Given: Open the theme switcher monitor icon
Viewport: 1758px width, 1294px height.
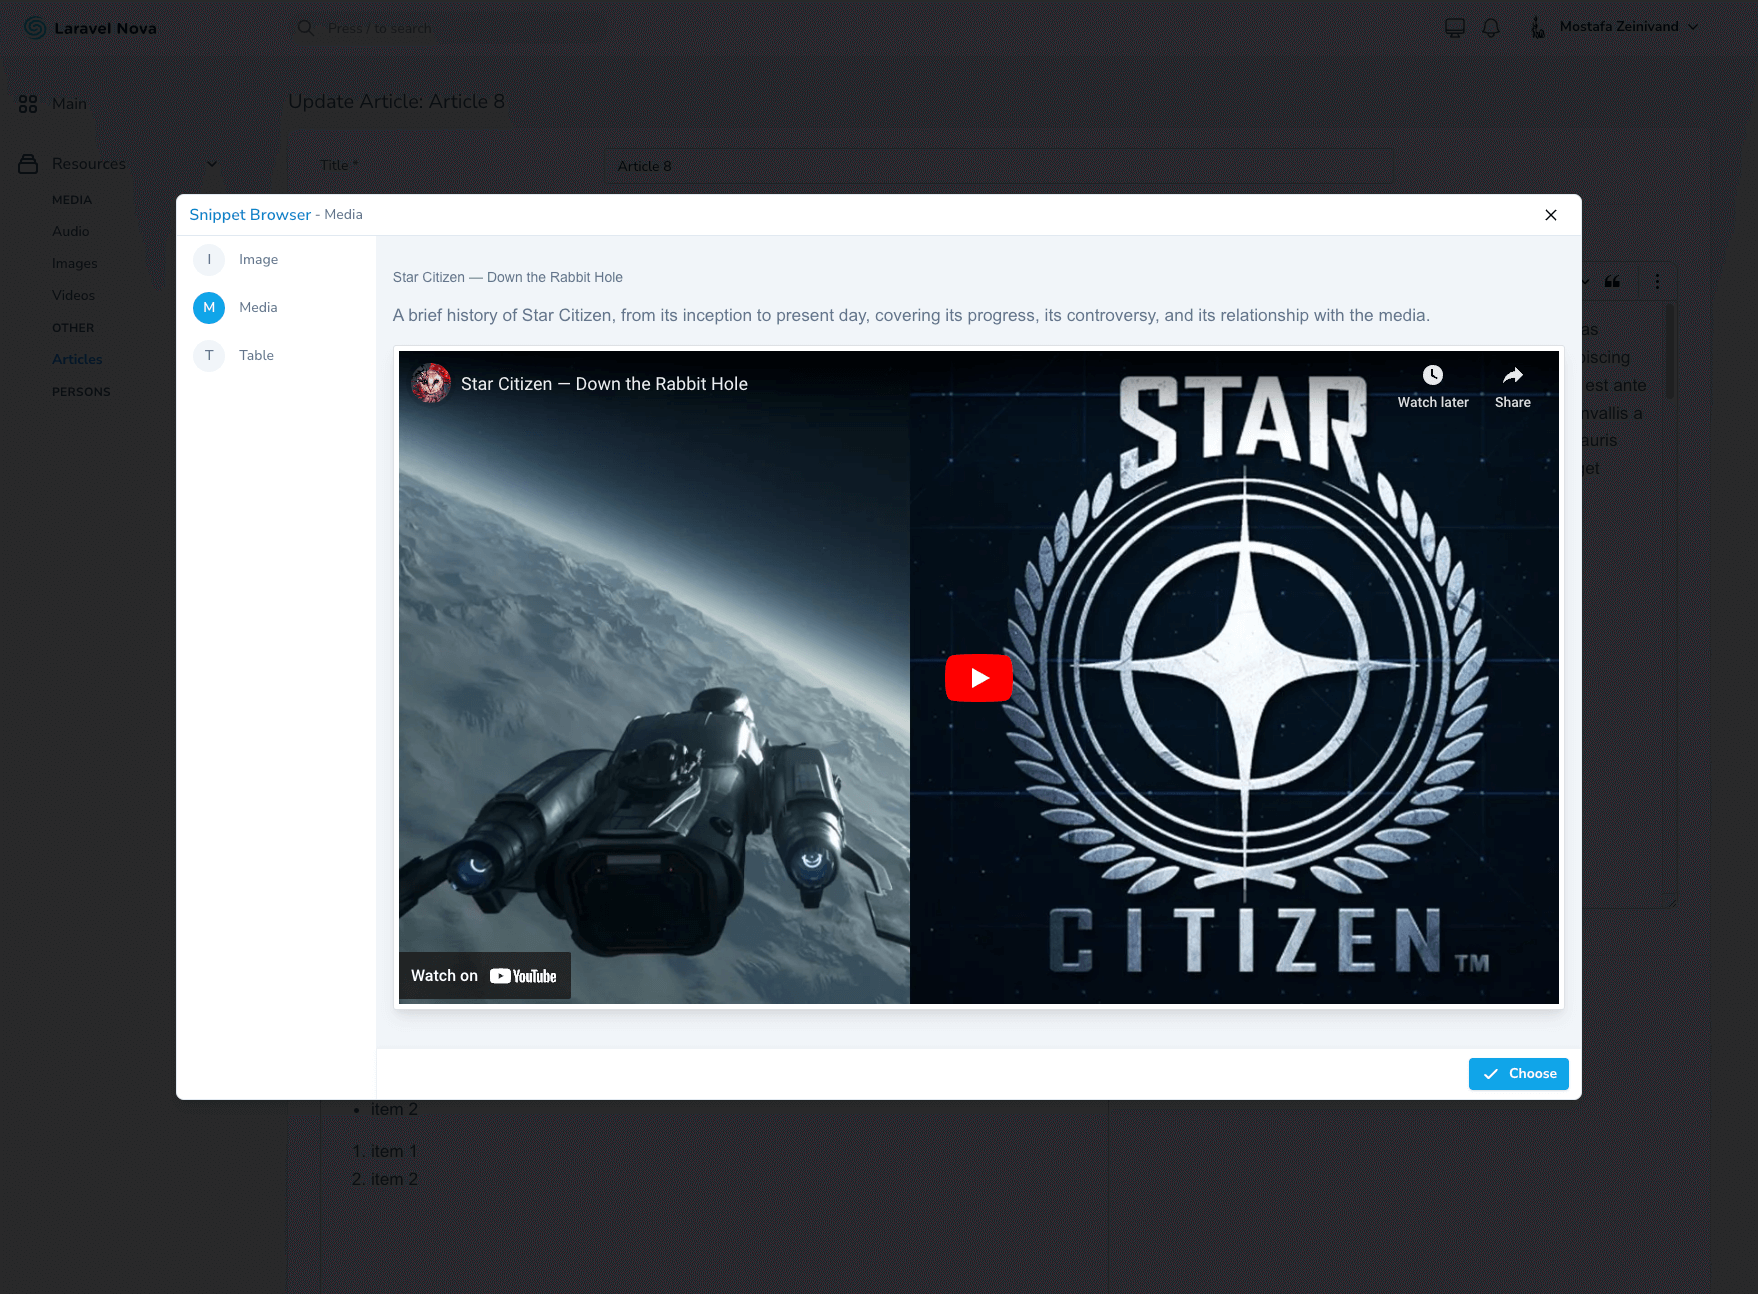Looking at the screenshot, I should (x=1455, y=27).
